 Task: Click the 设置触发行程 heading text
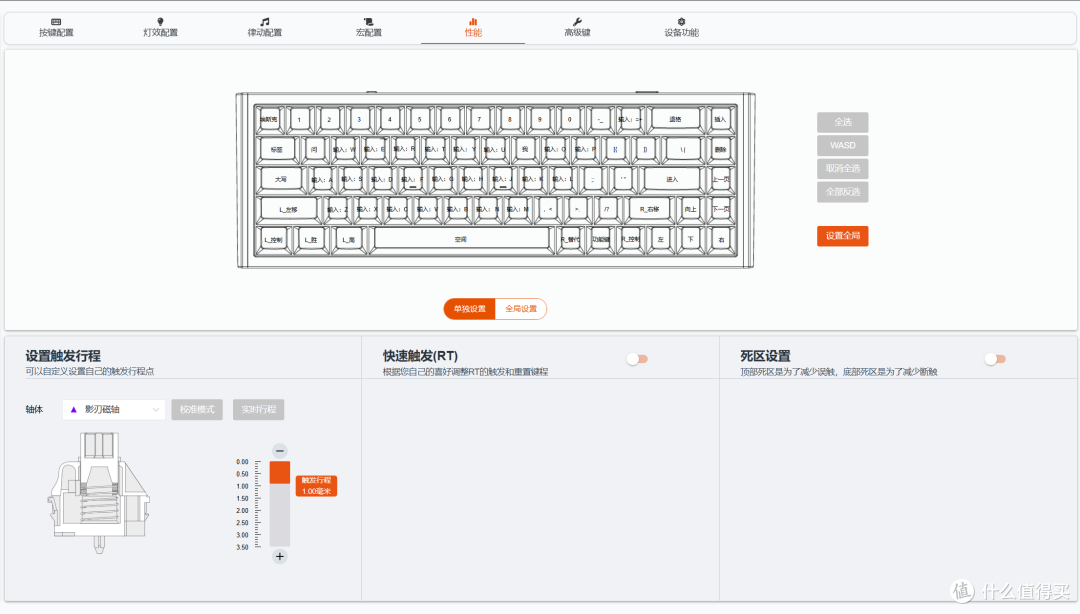(63, 356)
